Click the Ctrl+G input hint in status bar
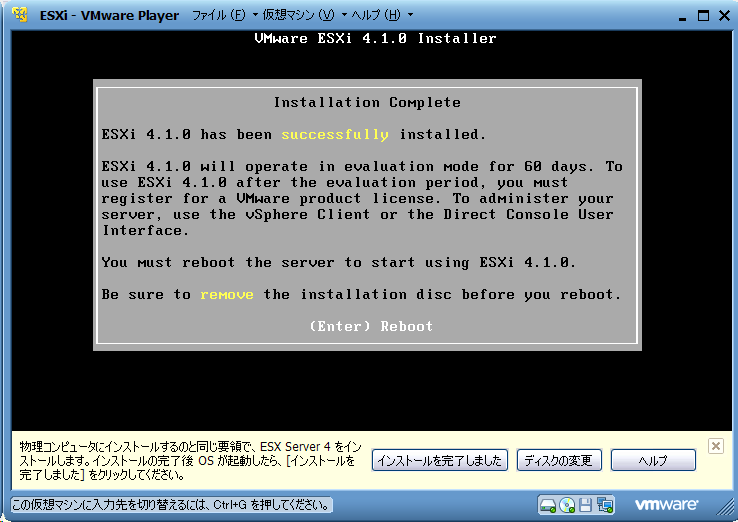Viewport: 738px width, 522px height. 171,506
